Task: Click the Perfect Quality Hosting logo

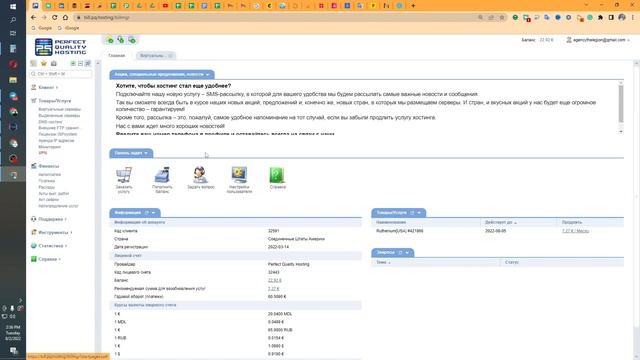Action: [x=60, y=47]
